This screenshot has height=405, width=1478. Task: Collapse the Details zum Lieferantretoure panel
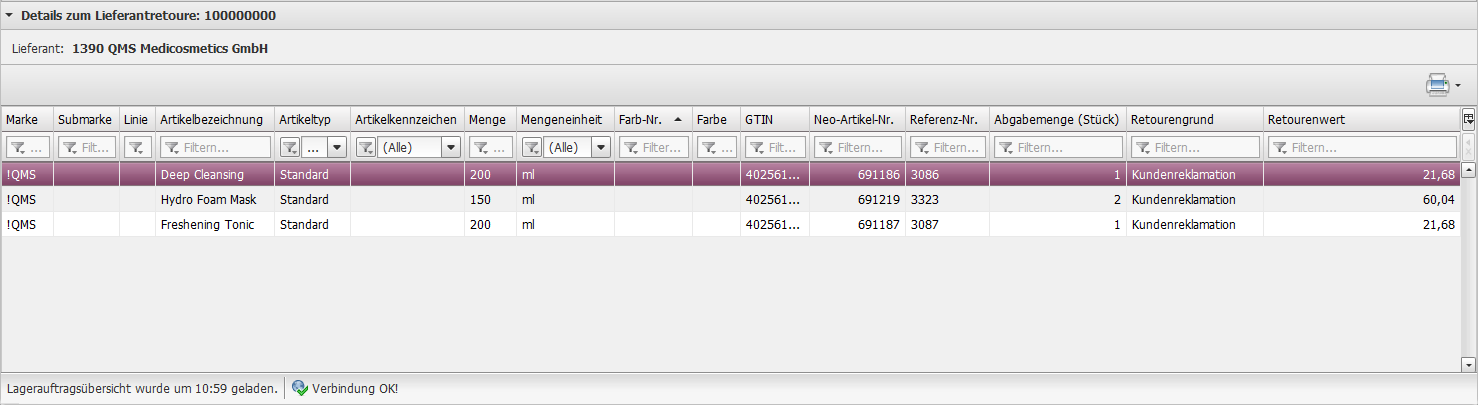click(10, 15)
